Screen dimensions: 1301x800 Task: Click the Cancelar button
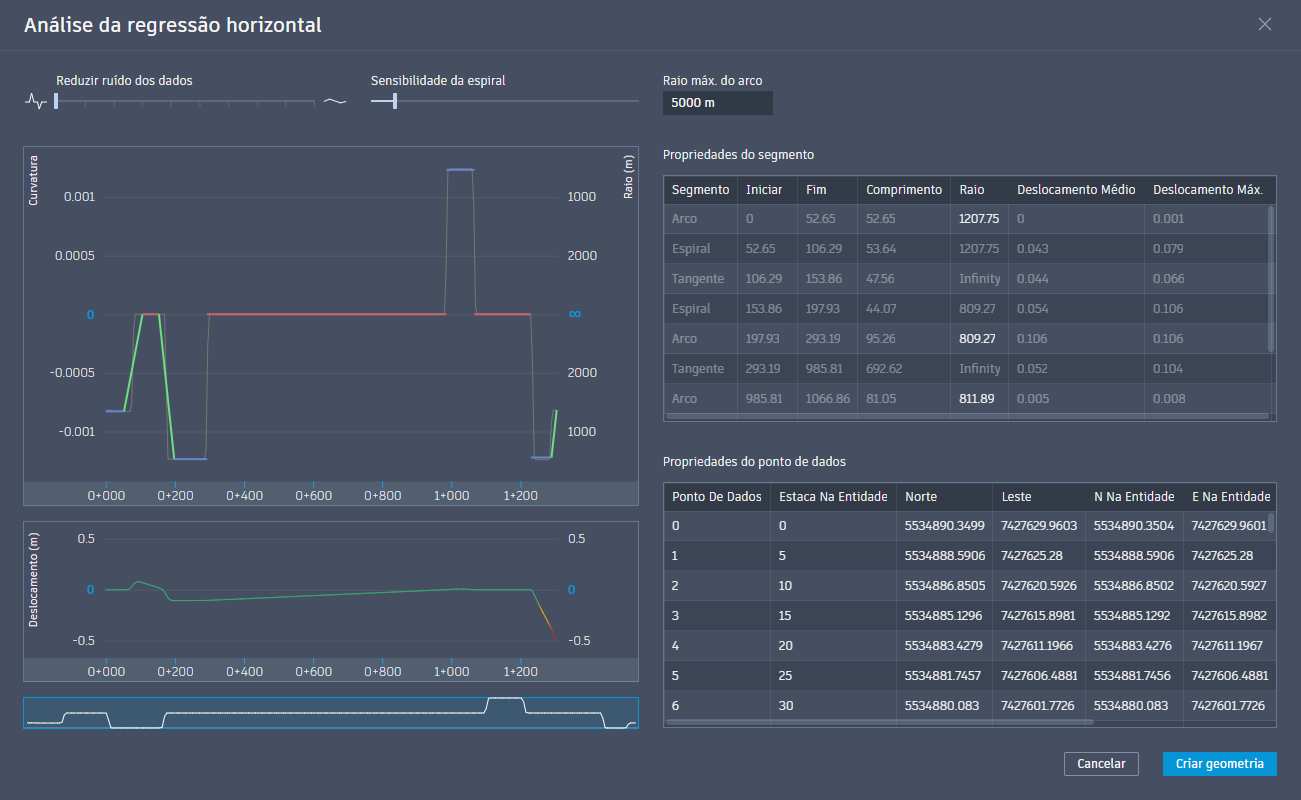[x=1101, y=764]
